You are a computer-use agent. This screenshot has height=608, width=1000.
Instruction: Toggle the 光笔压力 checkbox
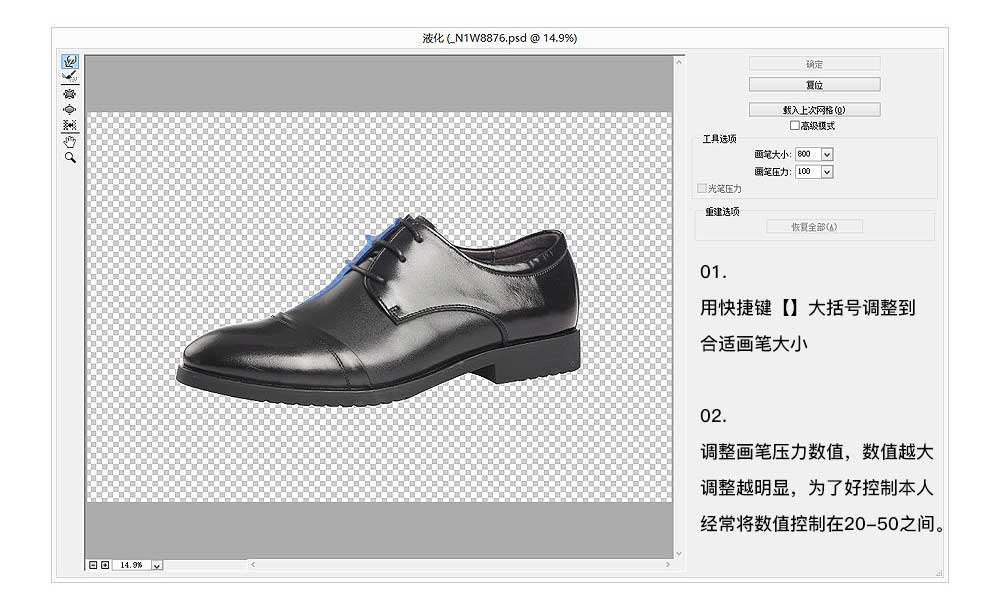[700, 187]
